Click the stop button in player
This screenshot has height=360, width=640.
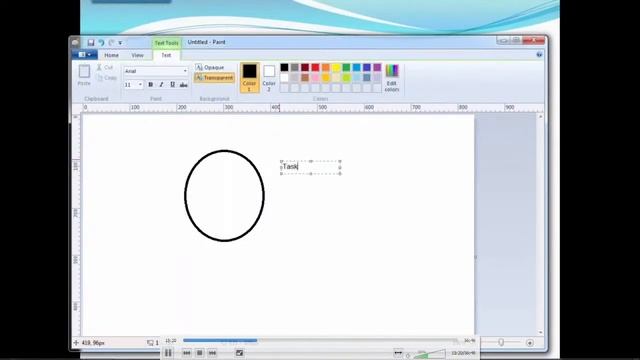pyautogui.click(x=200, y=353)
